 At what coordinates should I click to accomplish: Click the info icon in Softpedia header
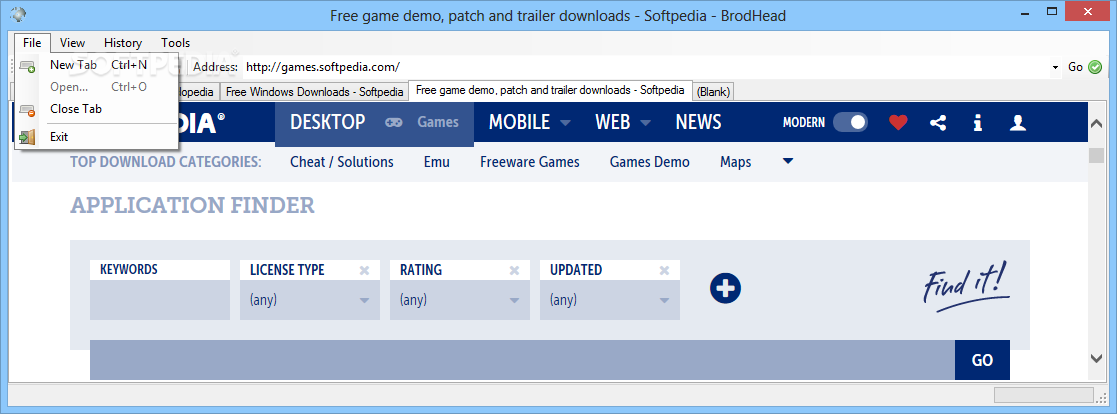coord(977,123)
